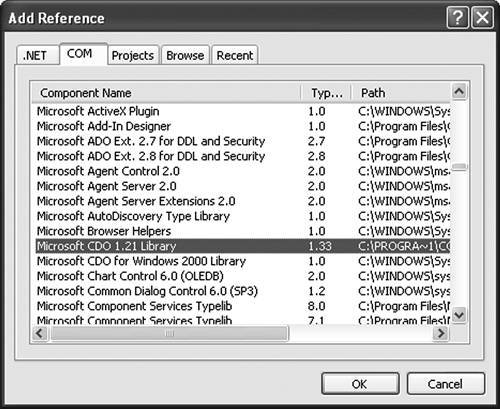Select Microsoft ActiveX Plugin entry

coord(243,111)
